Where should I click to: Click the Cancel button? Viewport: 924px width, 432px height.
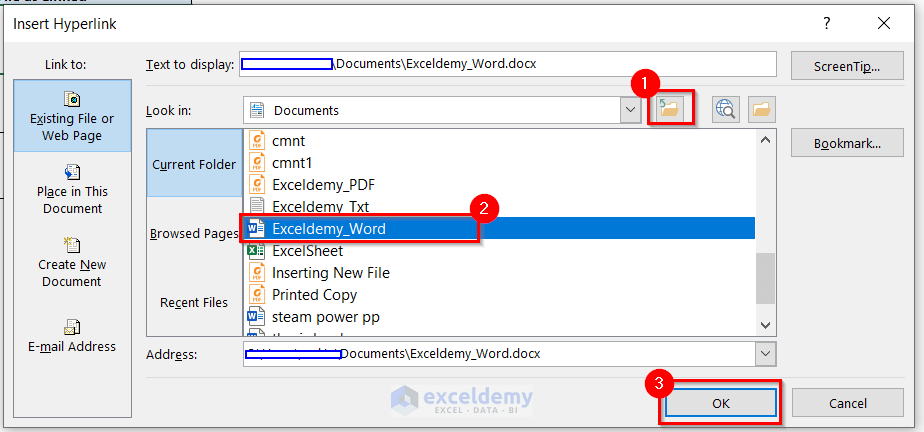click(x=847, y=403)
